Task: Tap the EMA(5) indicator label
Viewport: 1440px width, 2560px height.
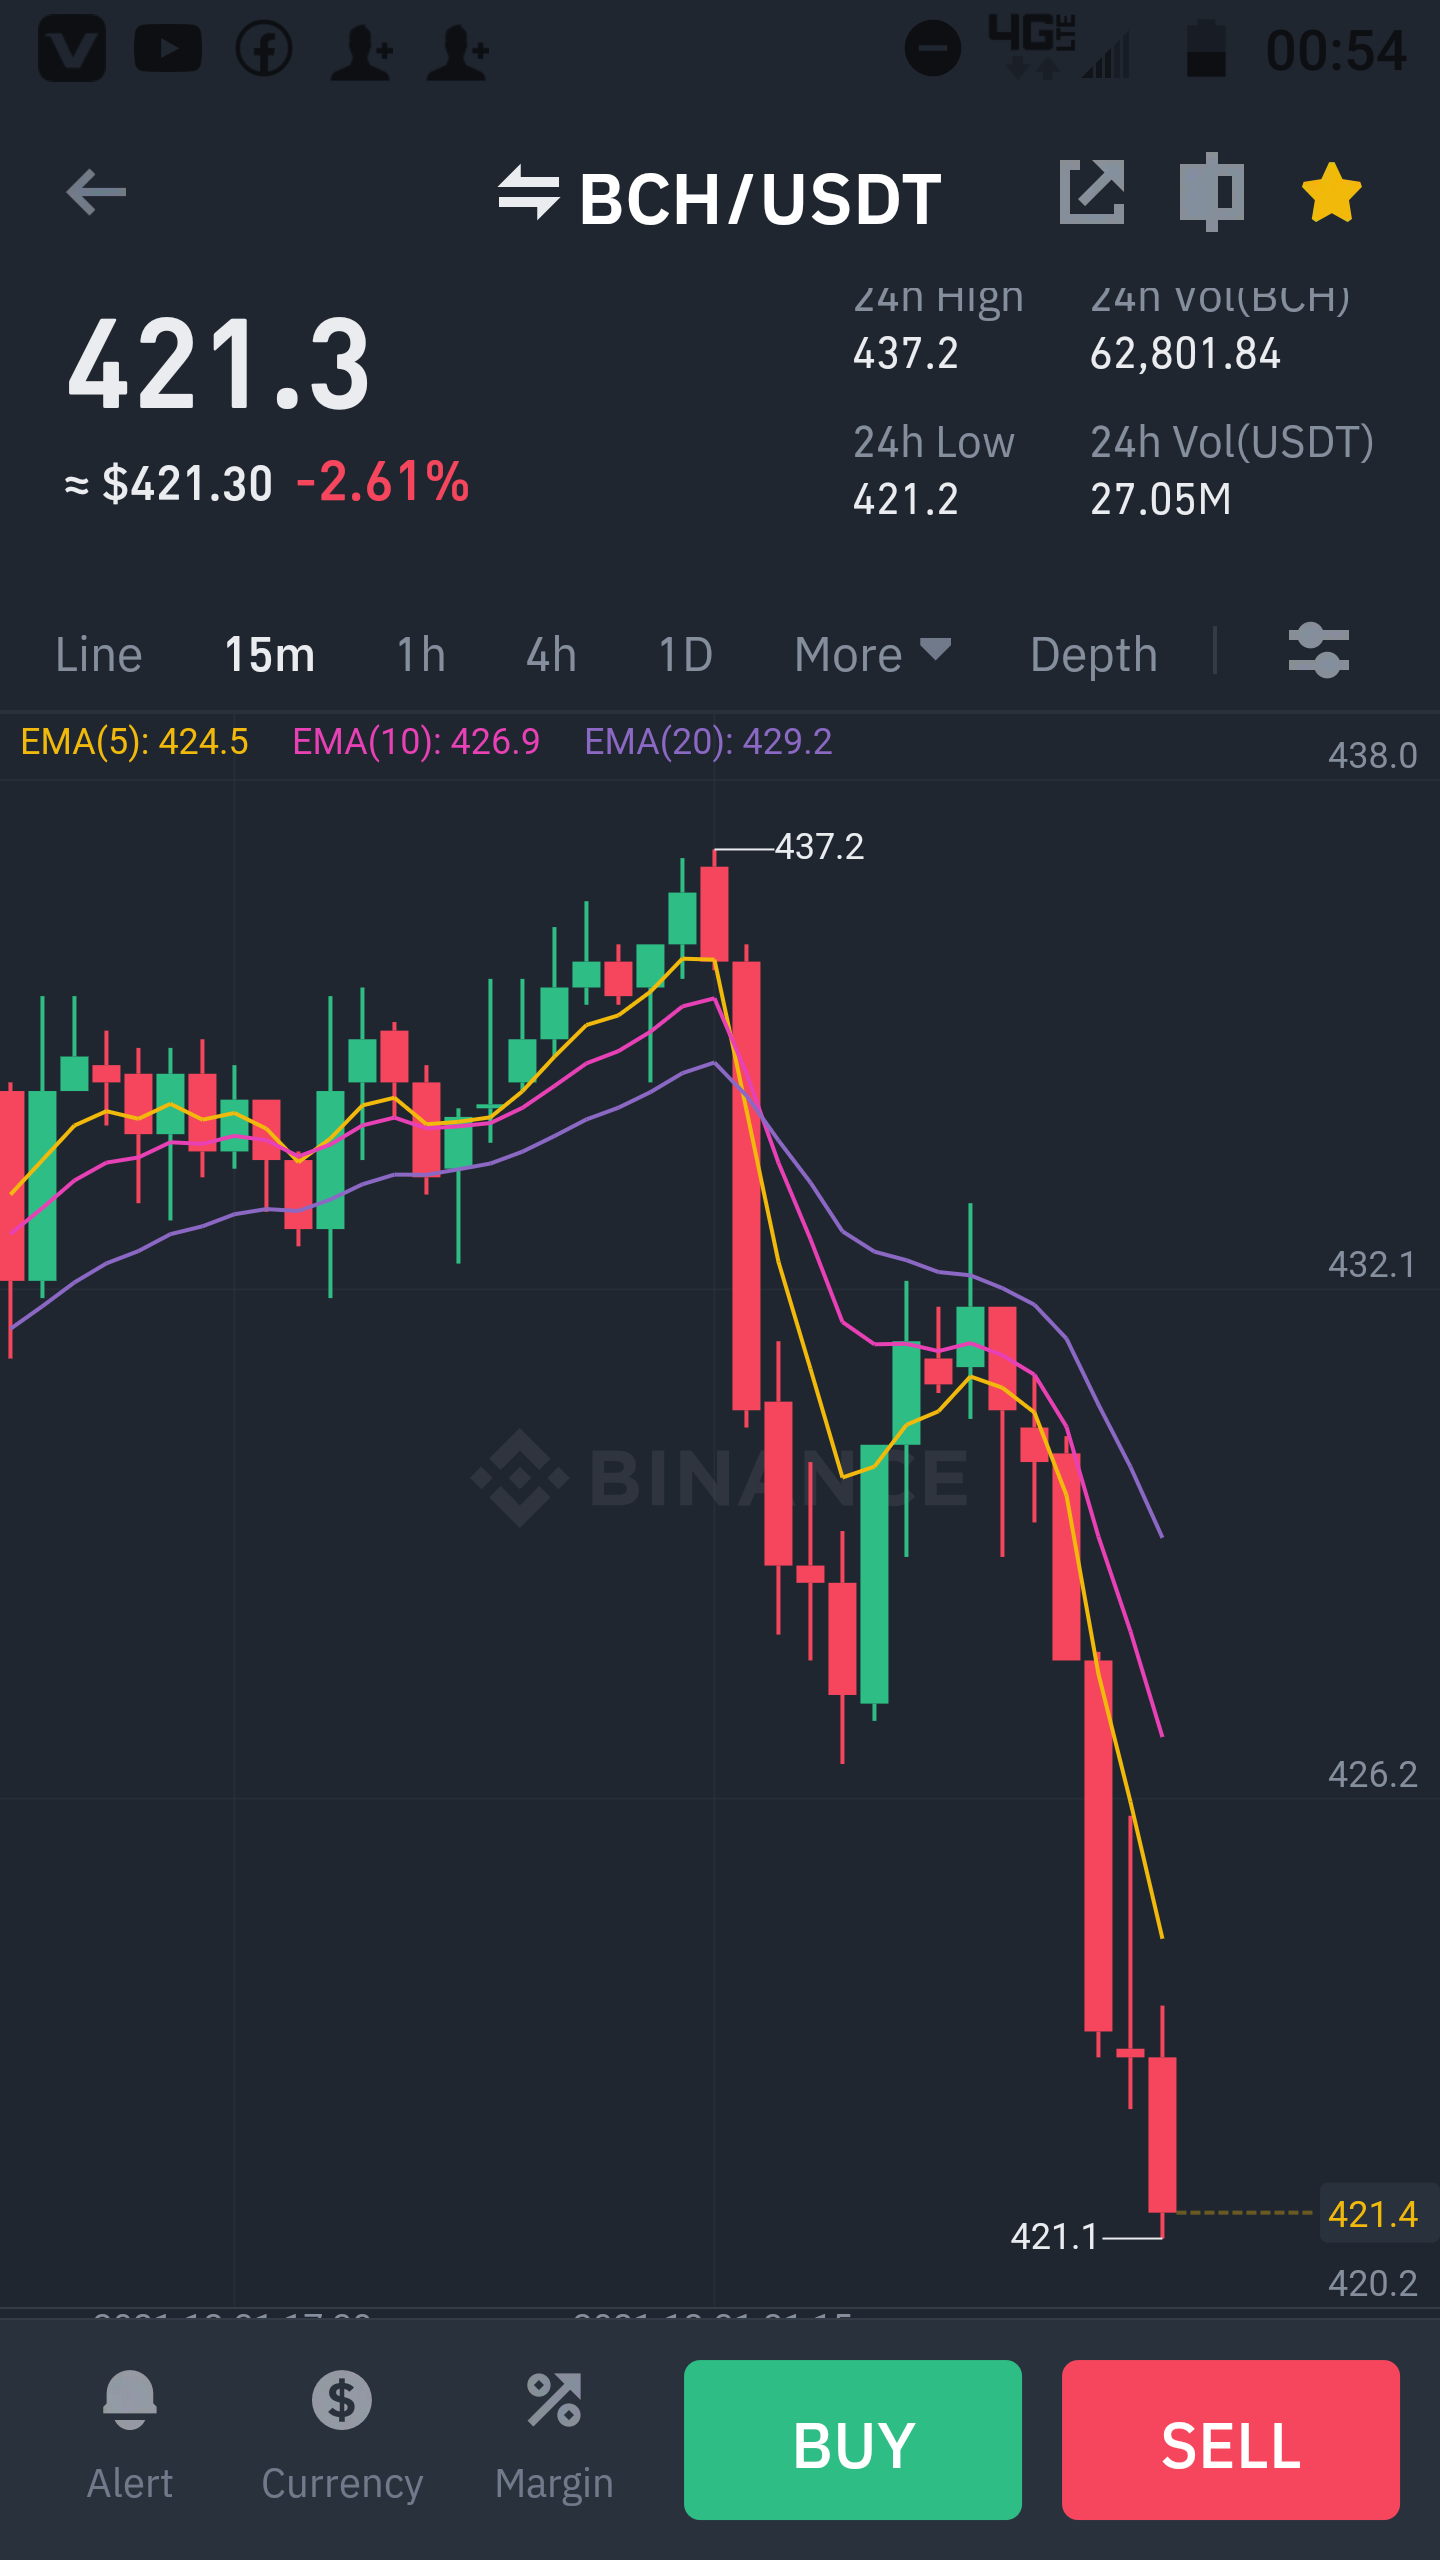Action: click(134, 742)
